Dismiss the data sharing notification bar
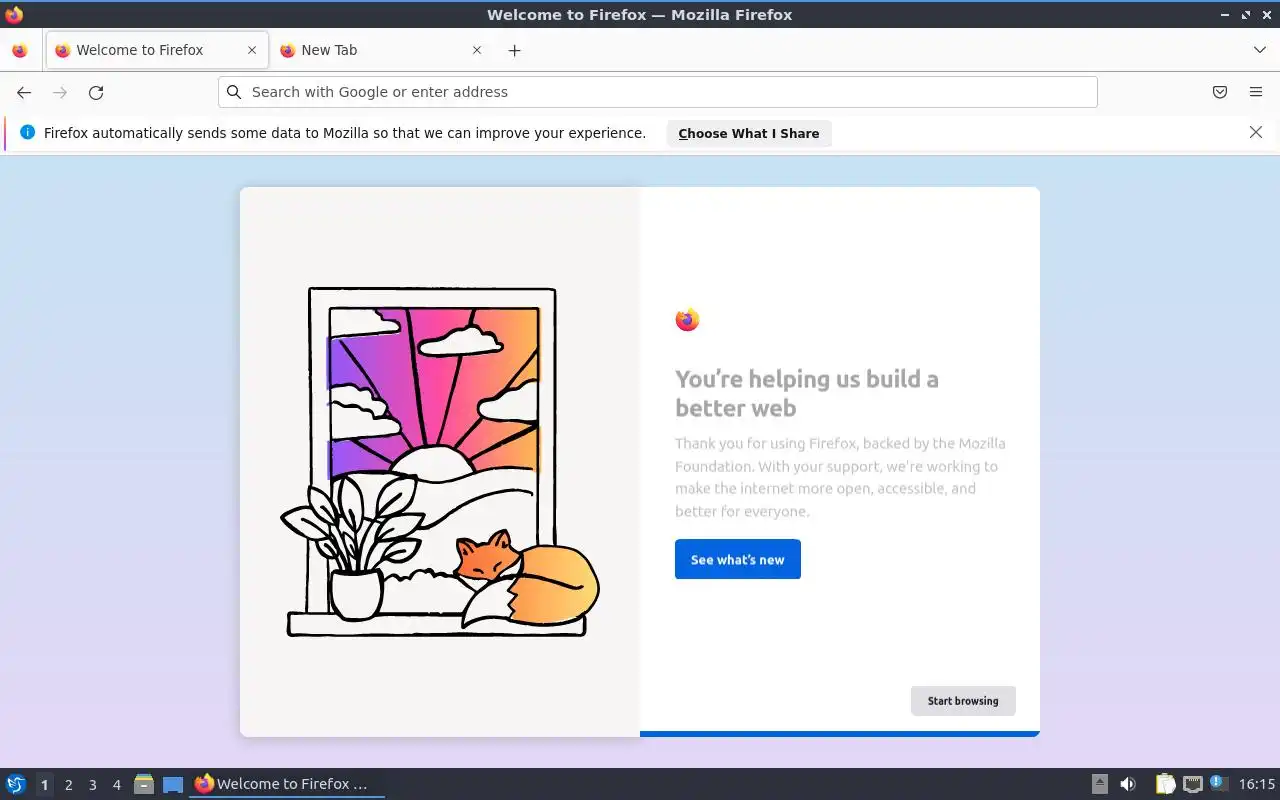This screenshot has height=800, width=1280. point(1256,132)
